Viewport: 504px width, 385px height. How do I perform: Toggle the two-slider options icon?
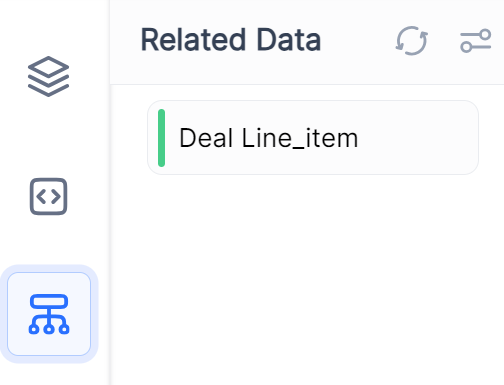point(476,41)
